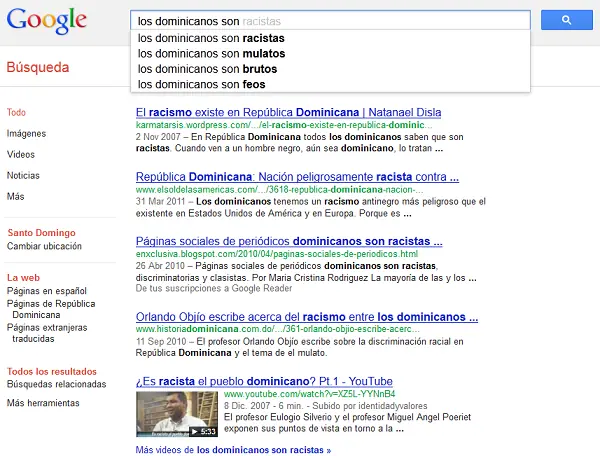Filter by Páginas de República Dominicana

[51, 309]
